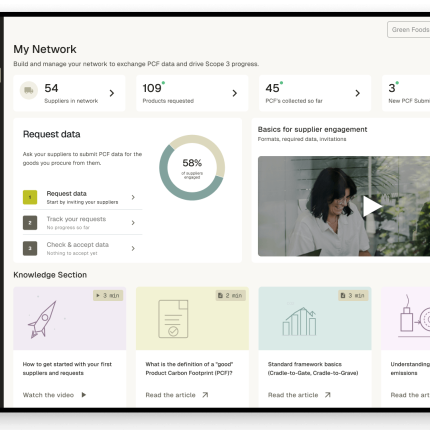Click the Knowledge Section heading

[50, 275]
